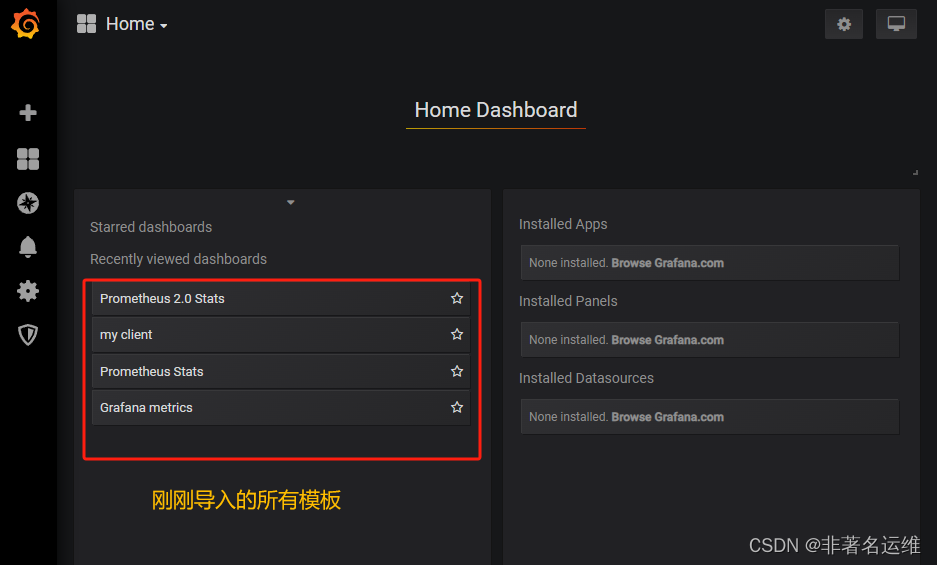Click the Starred dashboards heading
Screen dimensions: 937x565
(151, 227)
